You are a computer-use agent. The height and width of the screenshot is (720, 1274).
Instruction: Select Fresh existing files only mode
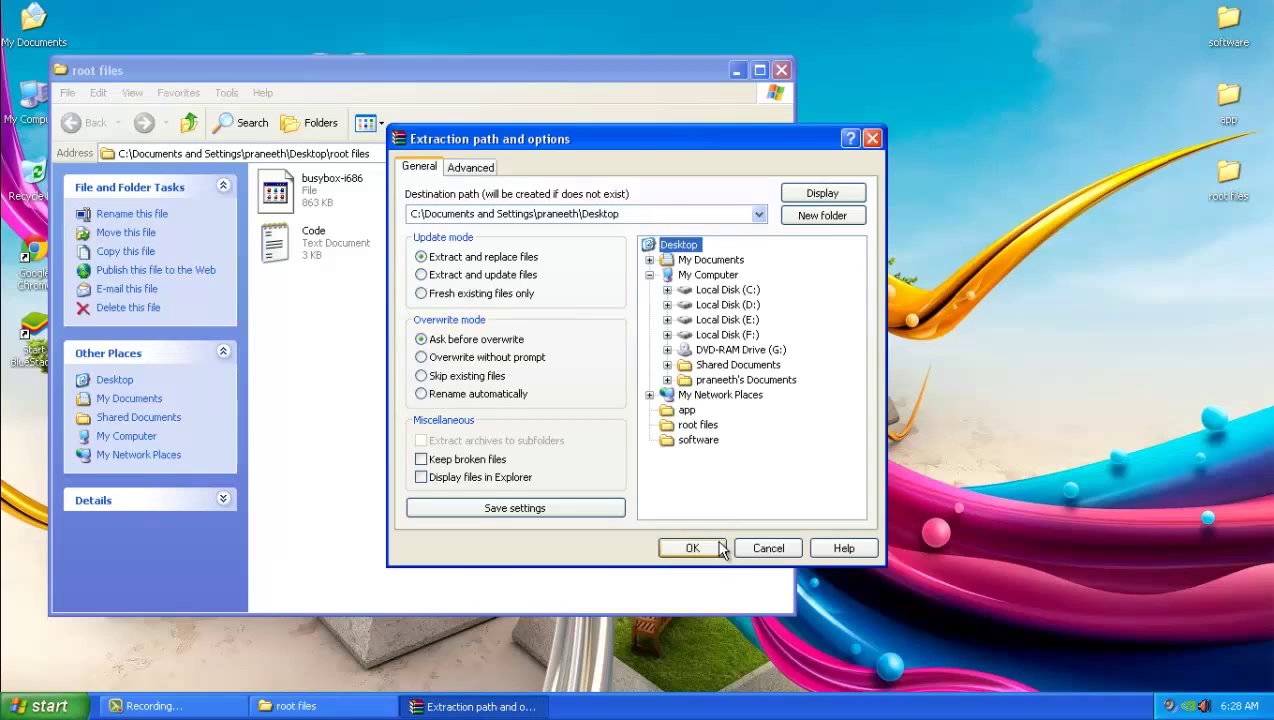pos(421,293)
